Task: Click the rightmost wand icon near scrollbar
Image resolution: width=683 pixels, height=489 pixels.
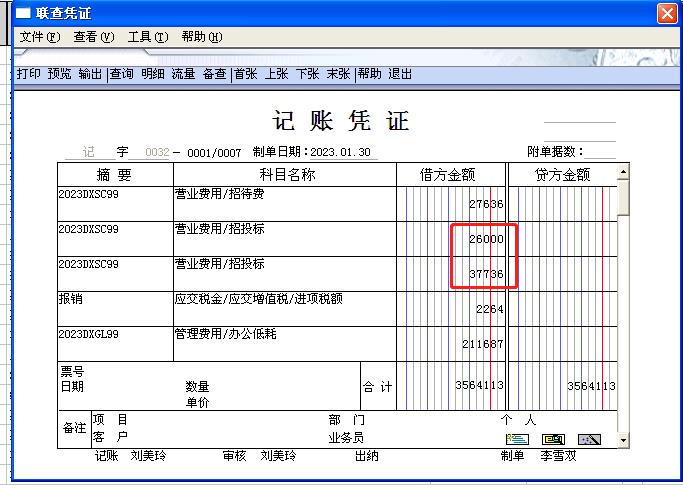Action: 589,439
